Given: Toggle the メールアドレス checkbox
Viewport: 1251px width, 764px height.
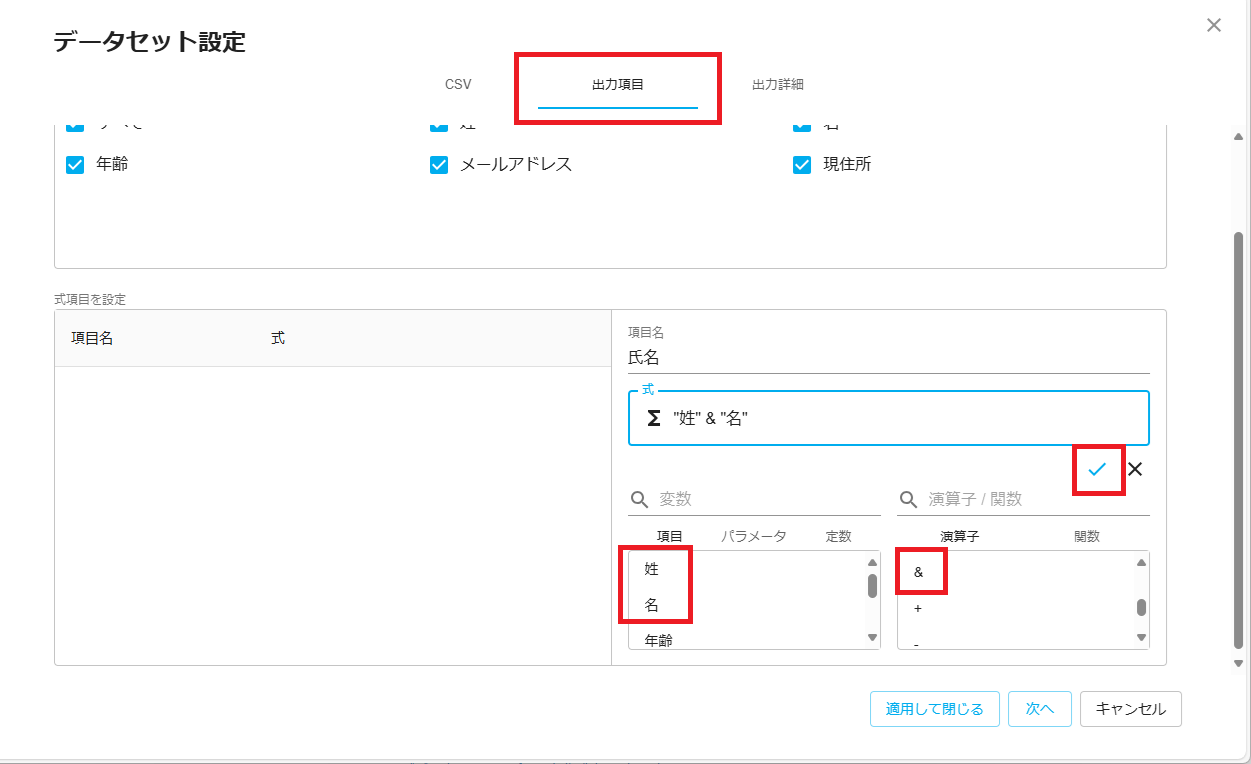Looking at the screenshot, I should 439,165.
